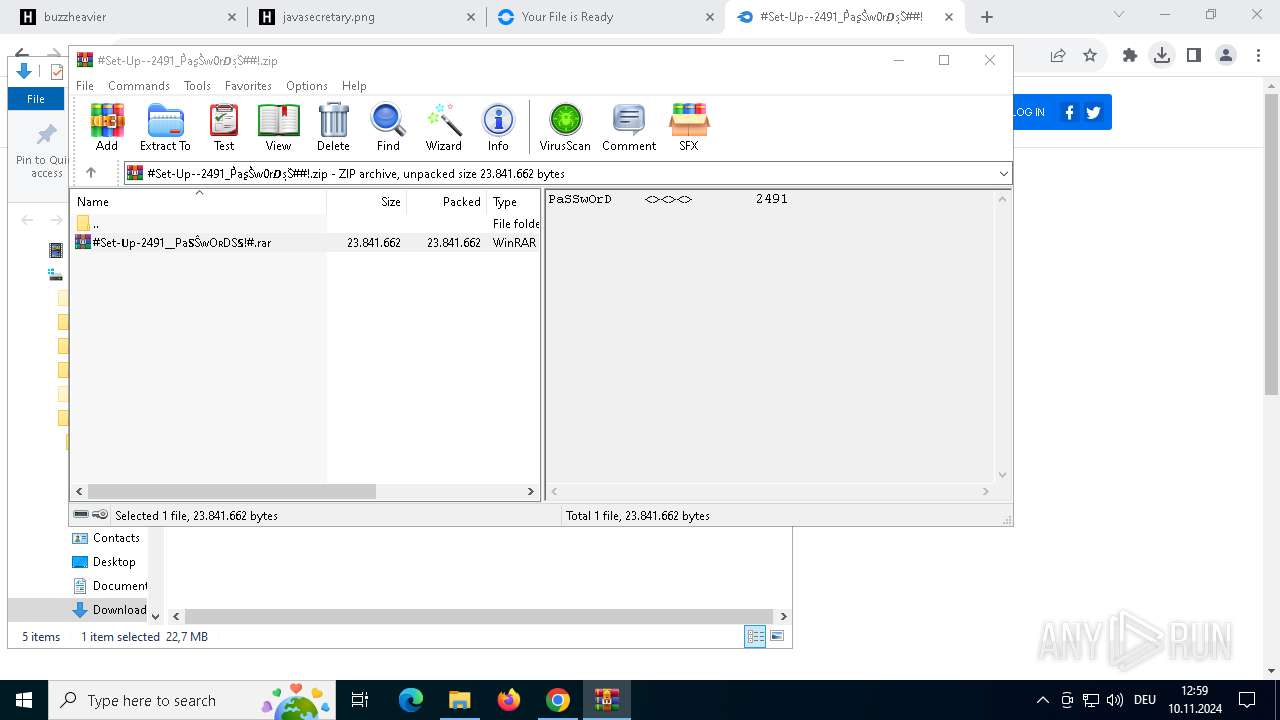
Task: Sort file list by Packed column
Action: pos(447,201)
